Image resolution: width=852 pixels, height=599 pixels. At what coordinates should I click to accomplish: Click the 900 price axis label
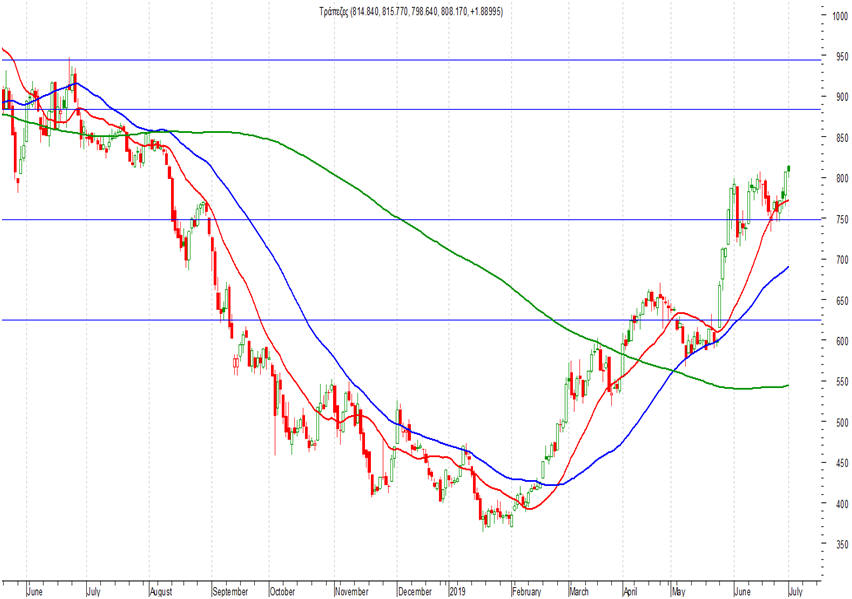pos(841,97)
